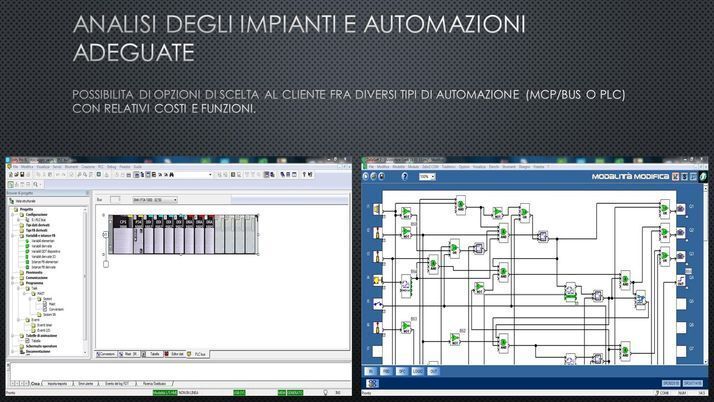Click the grid icon at bottom-left of right window

[x=372, y=383]
